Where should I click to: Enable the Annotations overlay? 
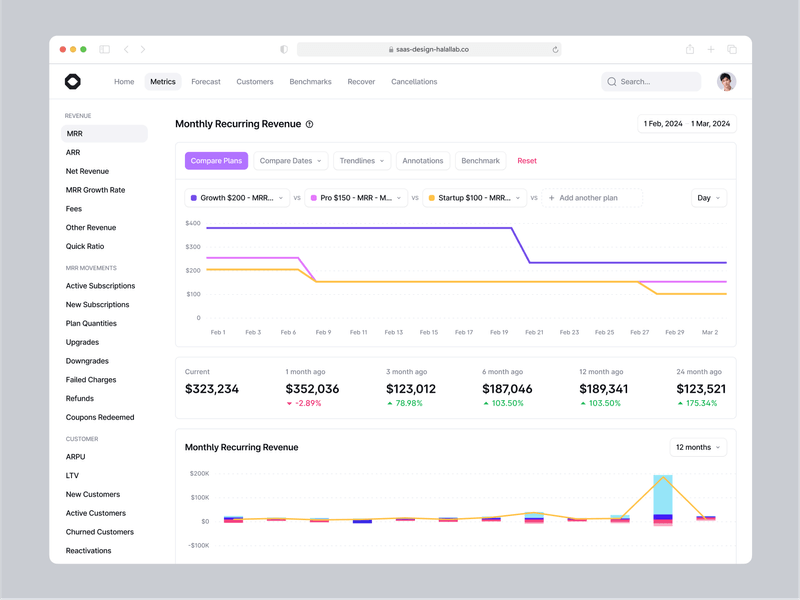pos(421,160)
